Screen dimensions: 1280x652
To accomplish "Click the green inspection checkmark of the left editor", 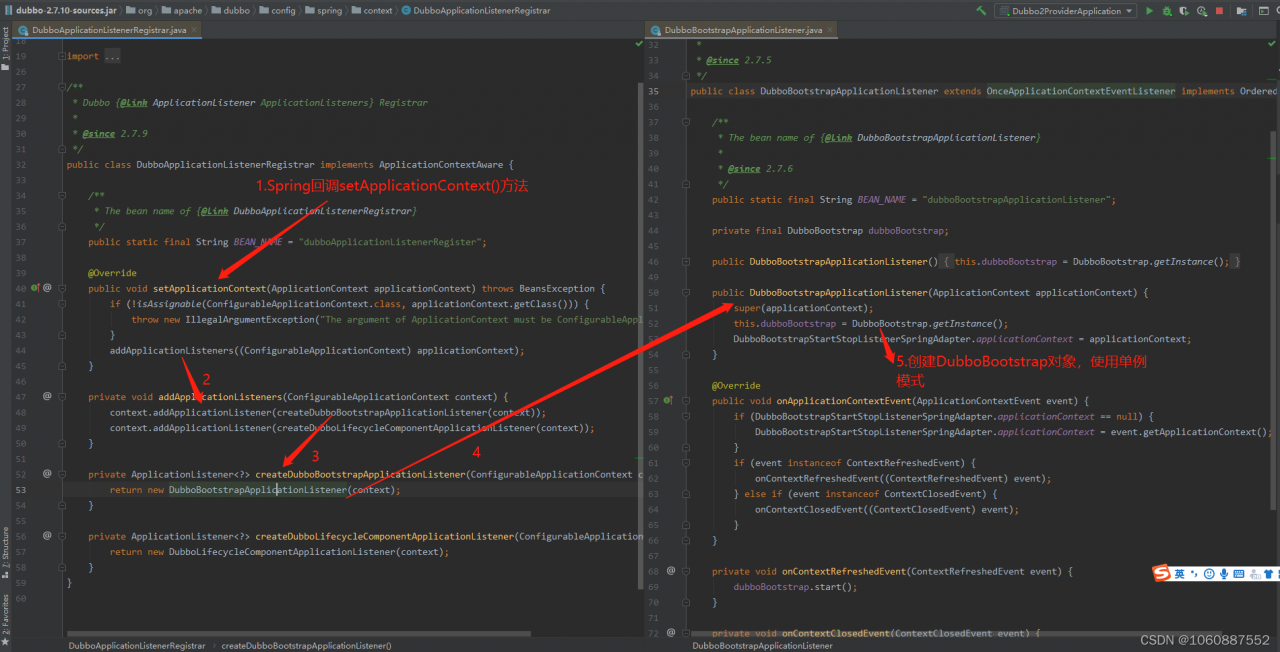I will (639, 44).
